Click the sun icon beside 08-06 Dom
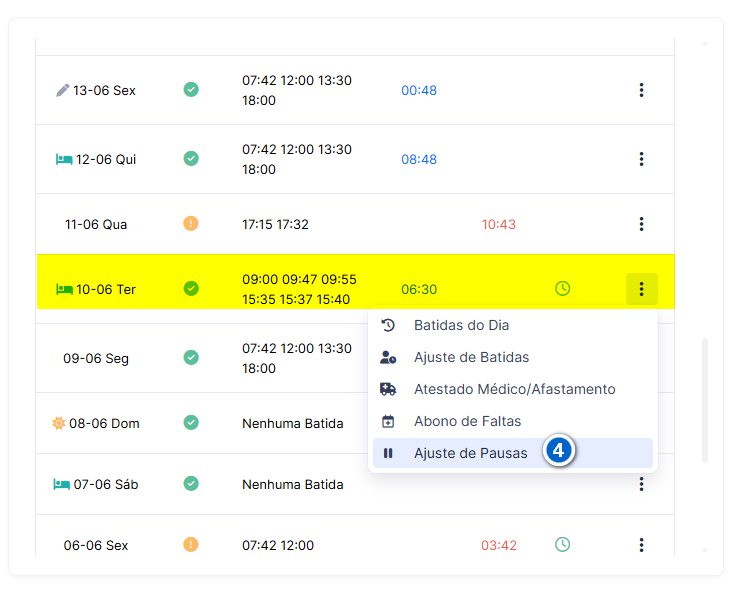 (x=59, y=423)
